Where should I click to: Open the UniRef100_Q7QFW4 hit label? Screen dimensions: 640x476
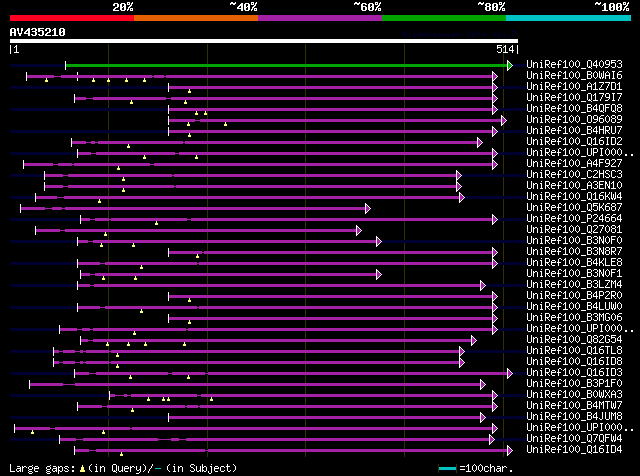click(574, 438)
